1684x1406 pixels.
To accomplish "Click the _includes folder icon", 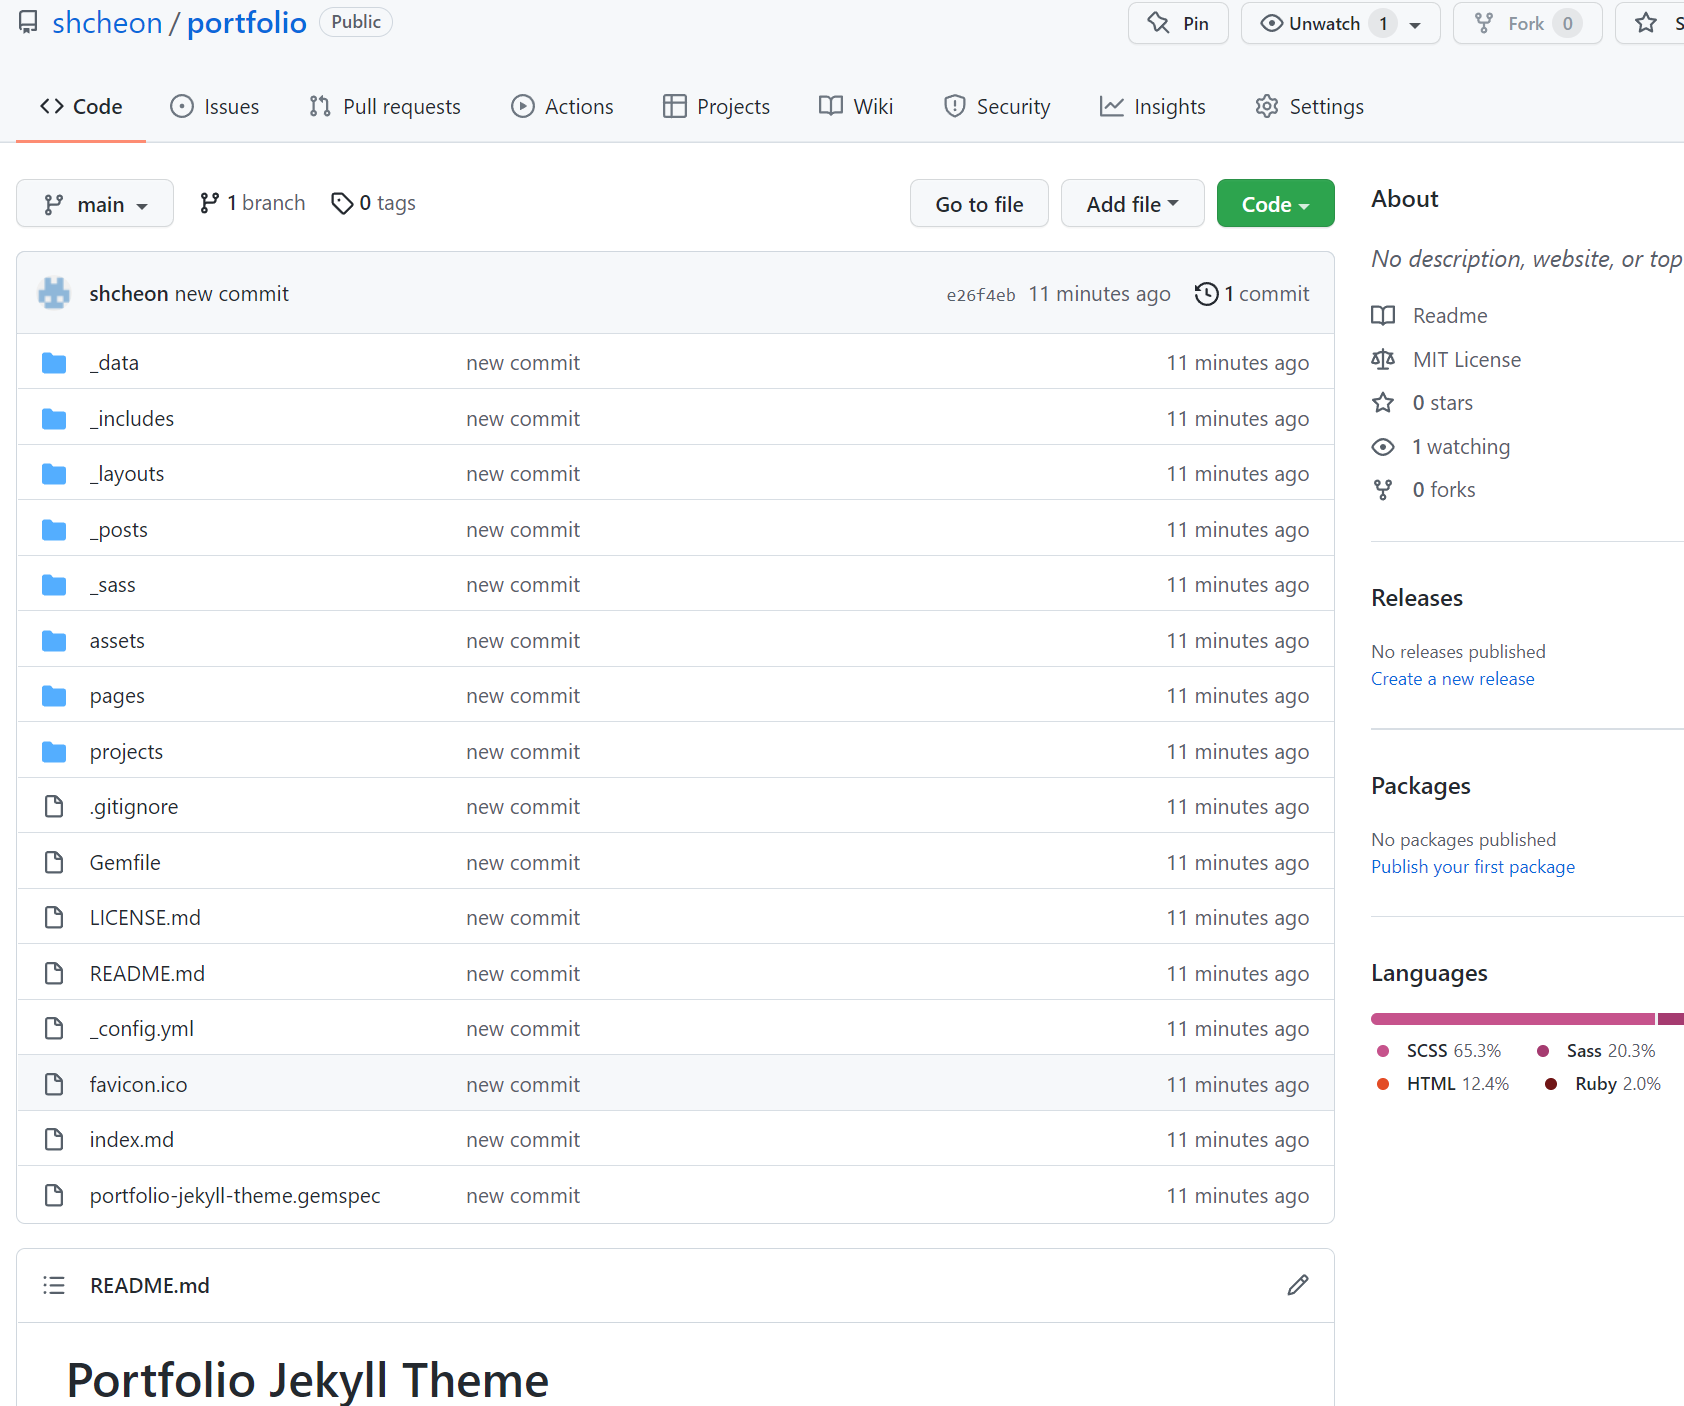I will click(x=54, y=419).
